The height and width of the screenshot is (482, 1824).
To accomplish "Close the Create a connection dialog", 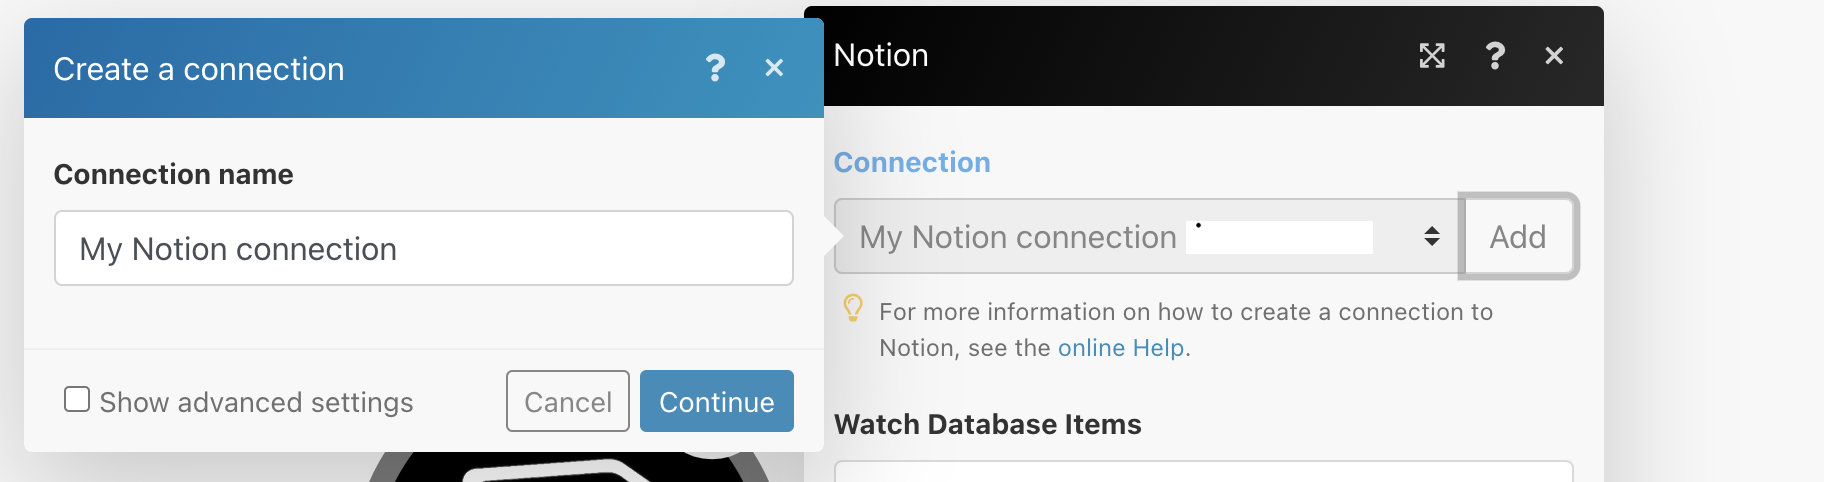I will click(x=774, y=68).
